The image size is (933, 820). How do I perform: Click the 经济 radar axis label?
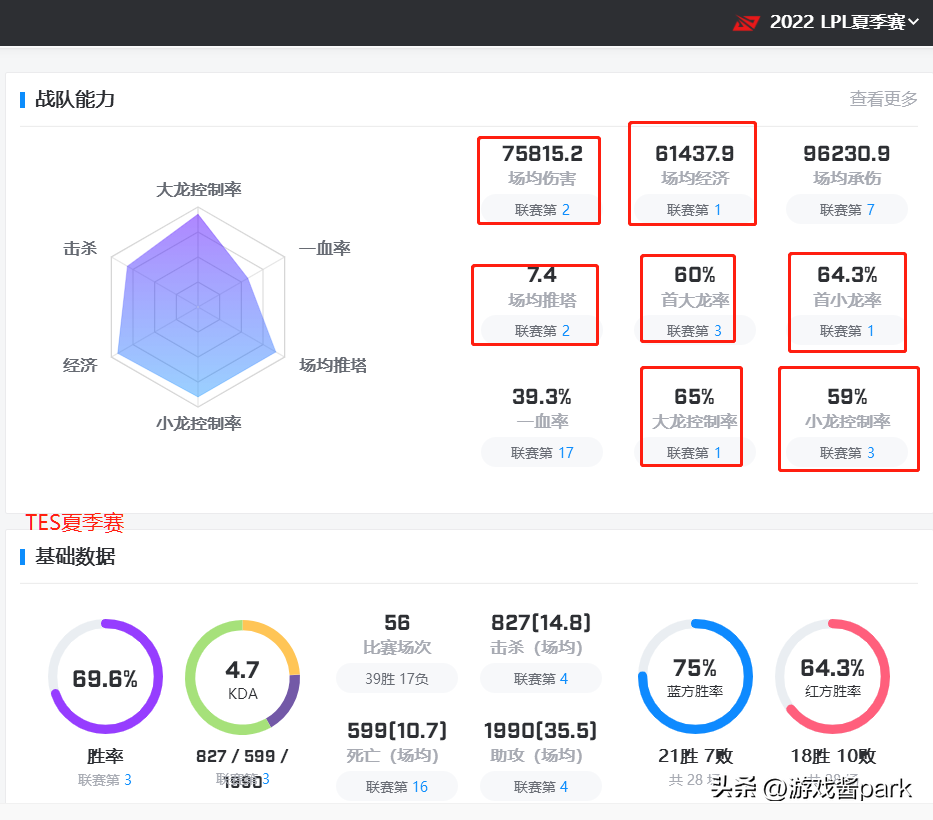pos(80,365)
